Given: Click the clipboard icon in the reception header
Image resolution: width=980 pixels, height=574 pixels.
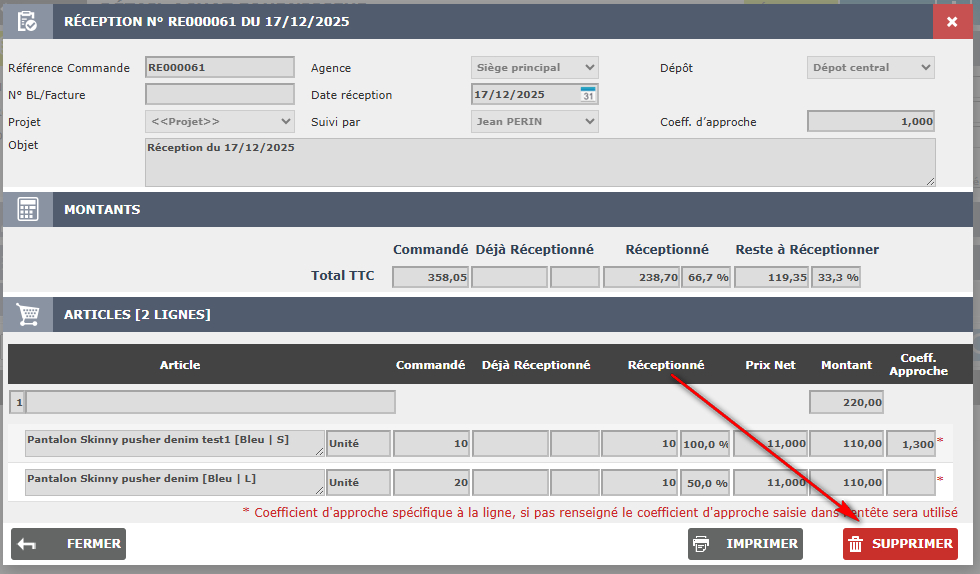Looking at the screenshot, I should pyautogui.click(x=27, y=21).
